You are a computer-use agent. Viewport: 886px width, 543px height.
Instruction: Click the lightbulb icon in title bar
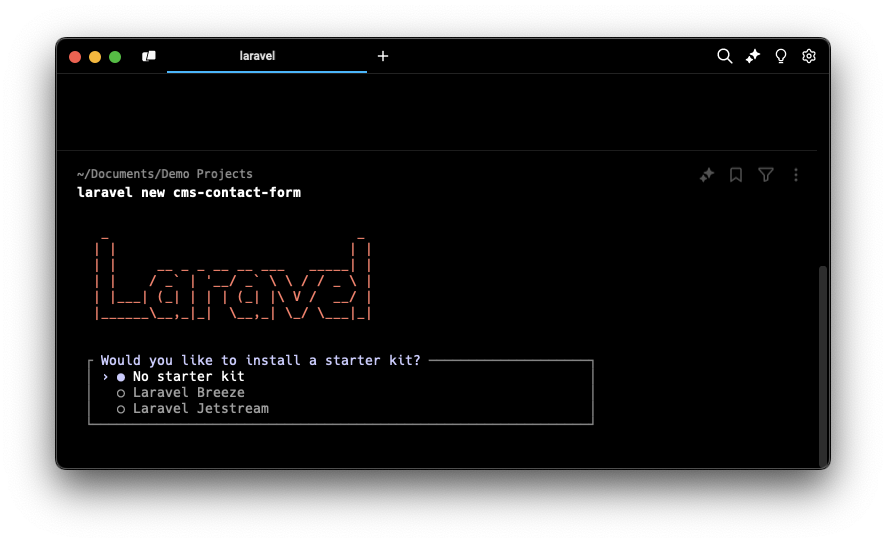click(x=781, y=56)
